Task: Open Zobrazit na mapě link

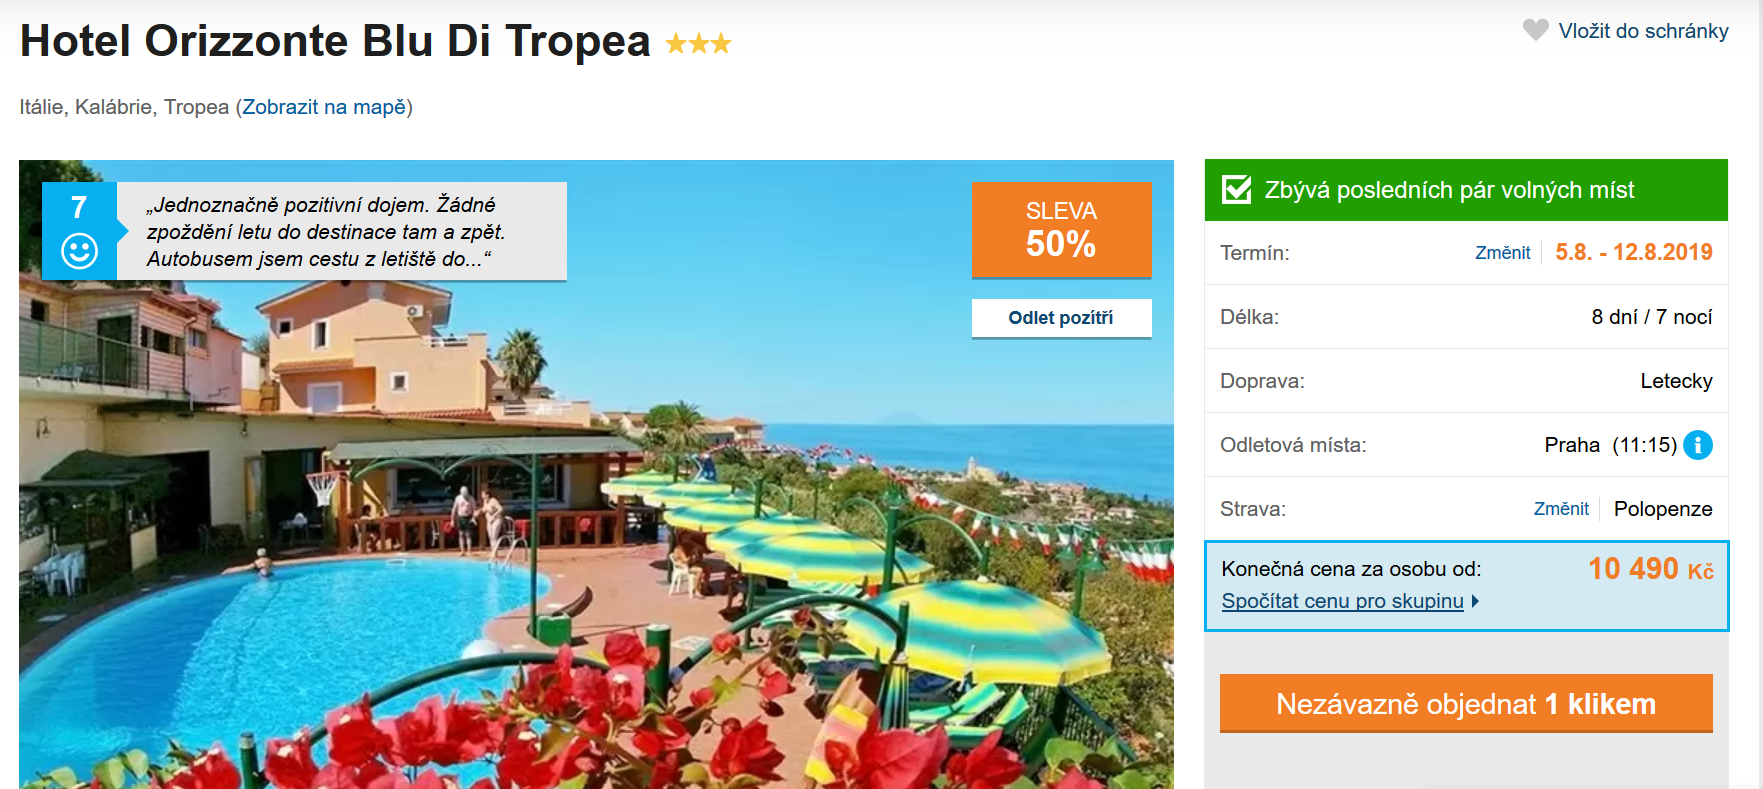Action: tap(325, 107)
